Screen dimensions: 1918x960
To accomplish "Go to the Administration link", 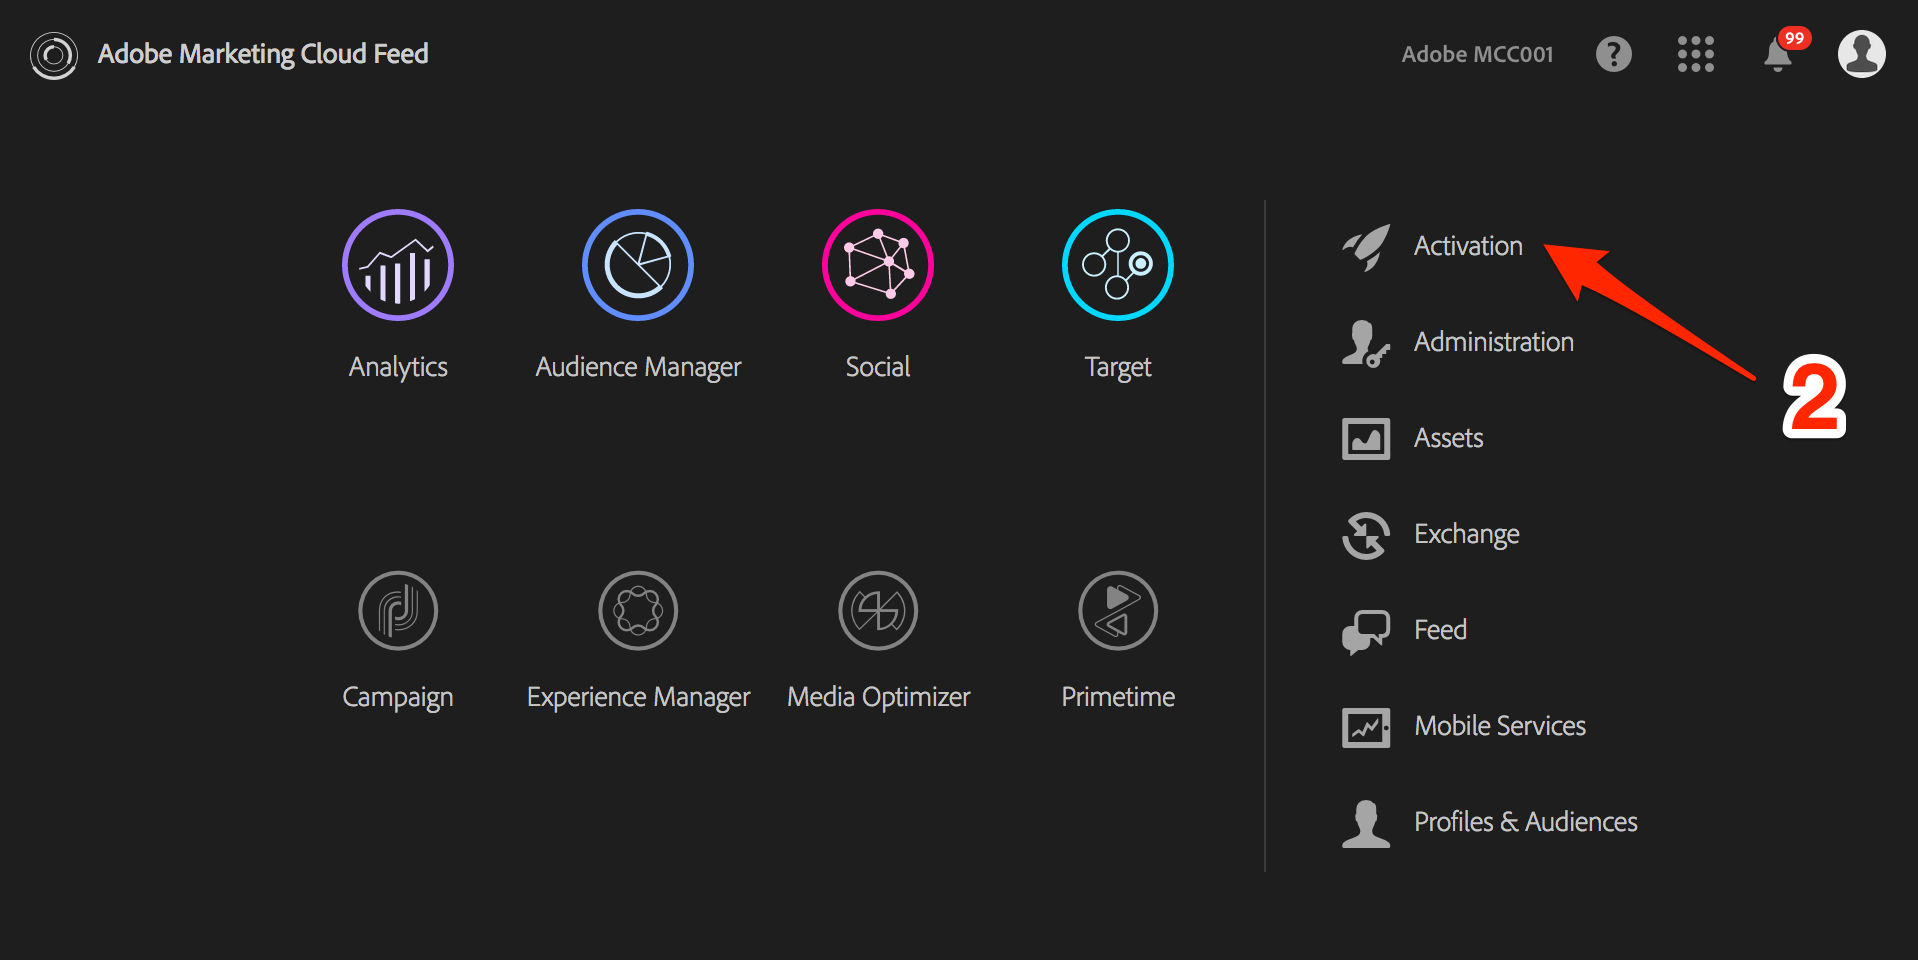I will 1494,342.
